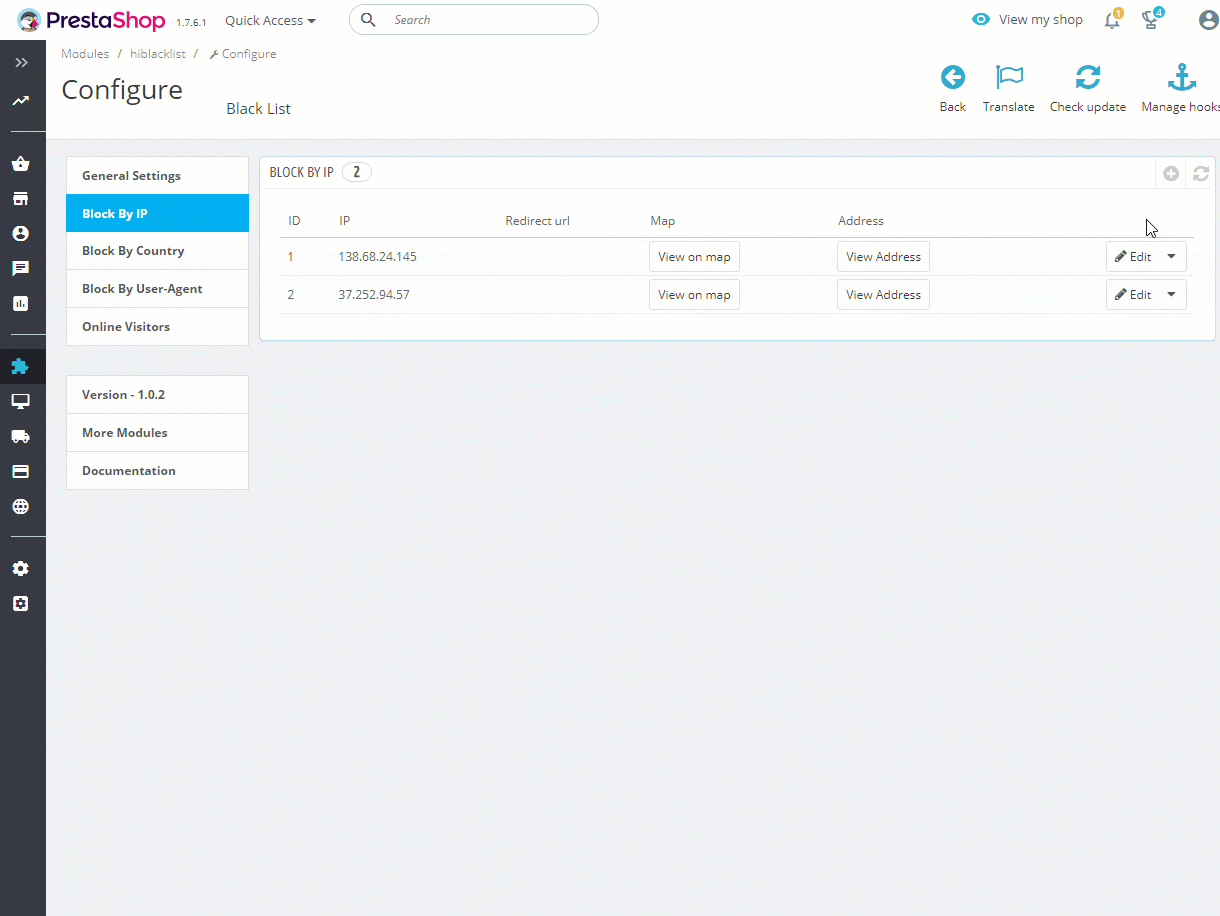Click the Address column header
1220x916 pixels.
click(x=861, y=221)
